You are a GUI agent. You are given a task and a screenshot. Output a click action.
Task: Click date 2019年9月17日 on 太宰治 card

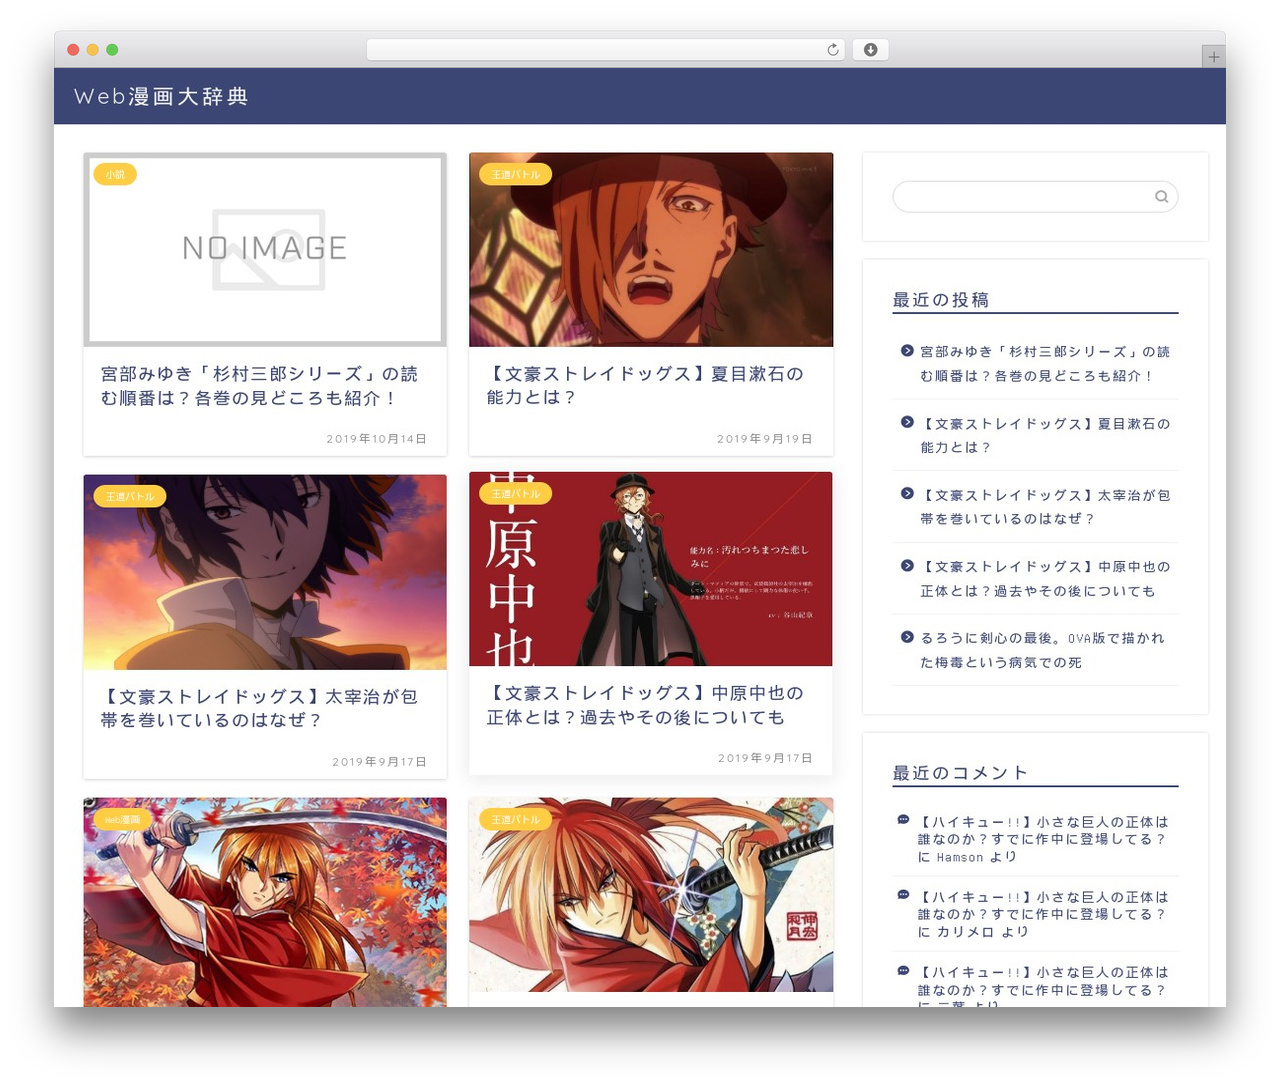(380, 762)
